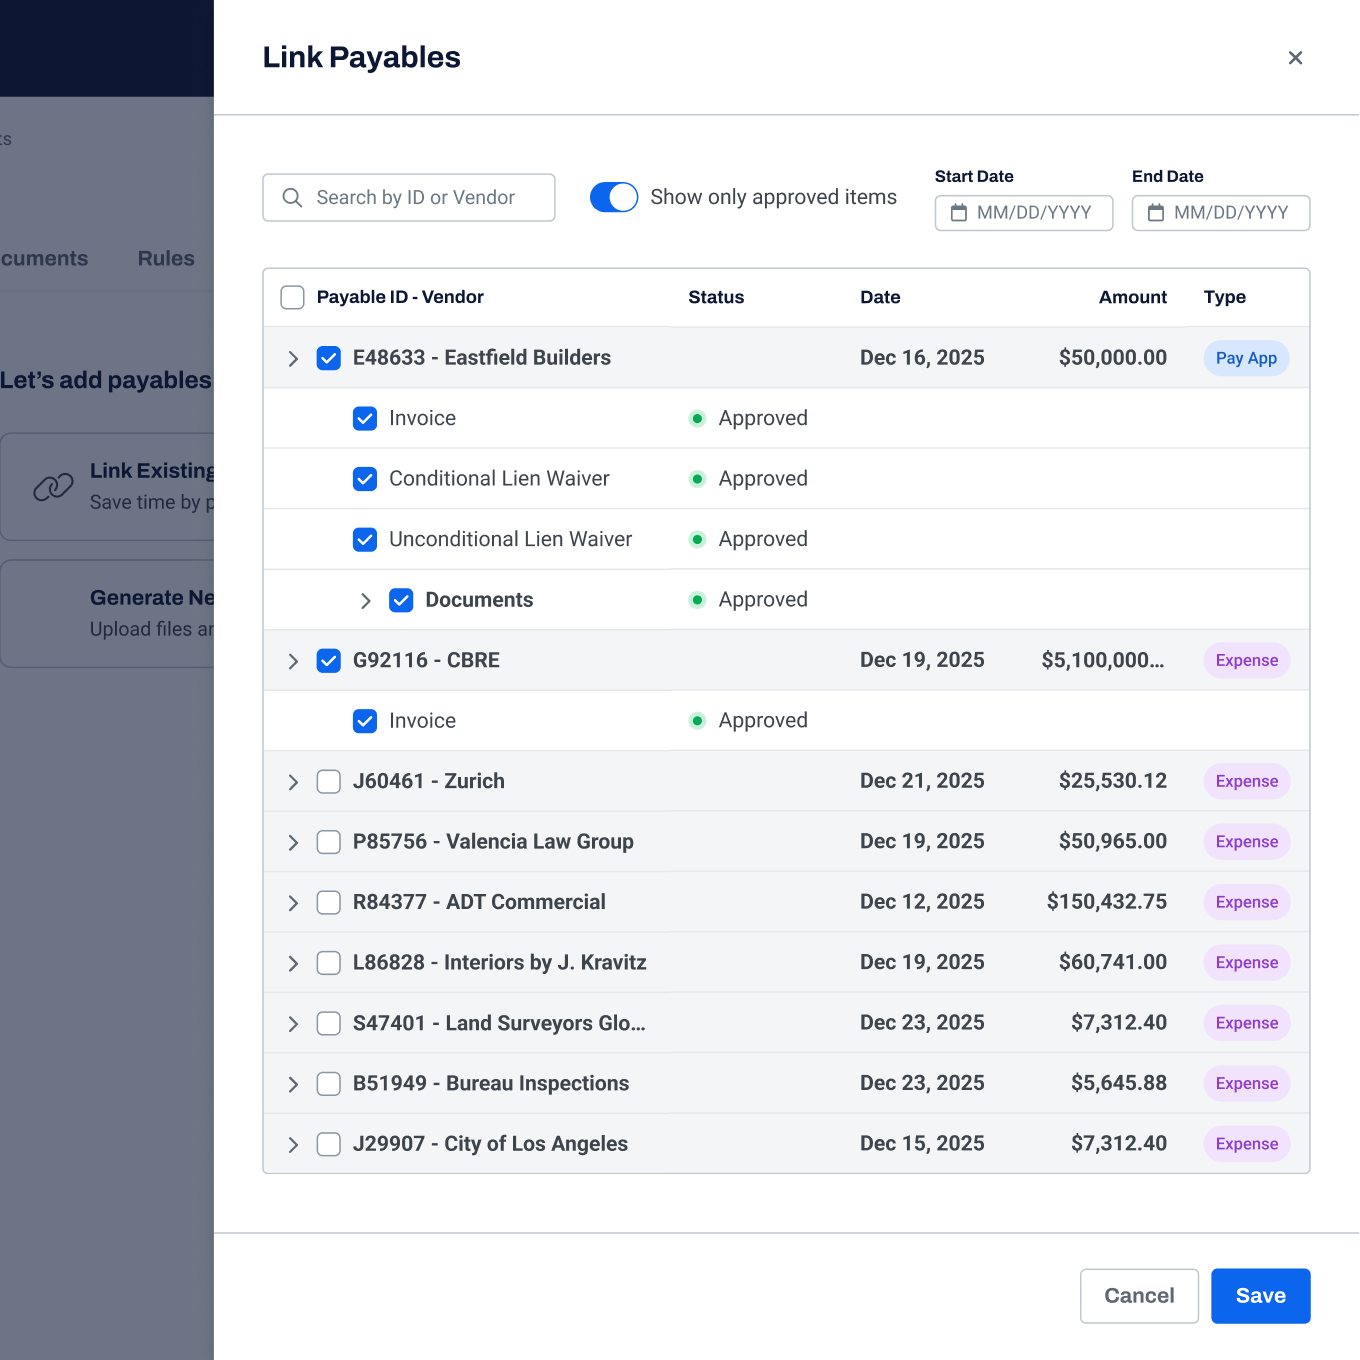The image size is (1360, 1360).
Task: Check the select-all checkbox in table header
Action: click(292, 297)
